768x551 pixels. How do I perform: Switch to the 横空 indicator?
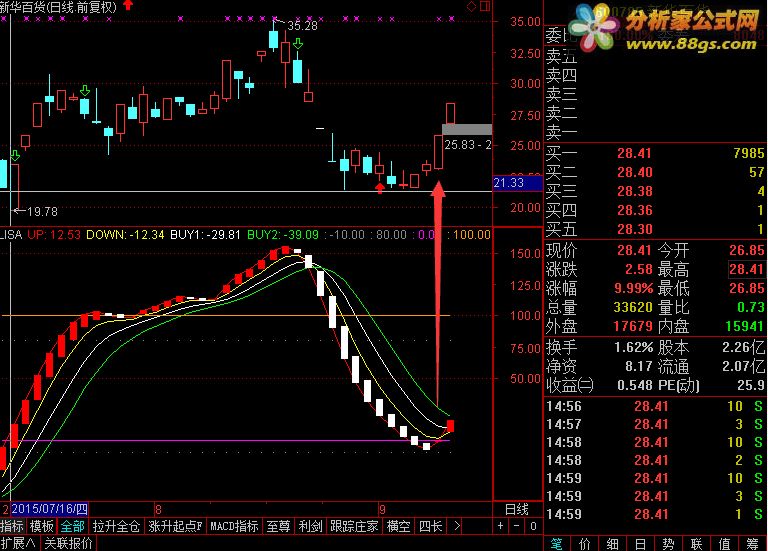click(x=398, y=526)
